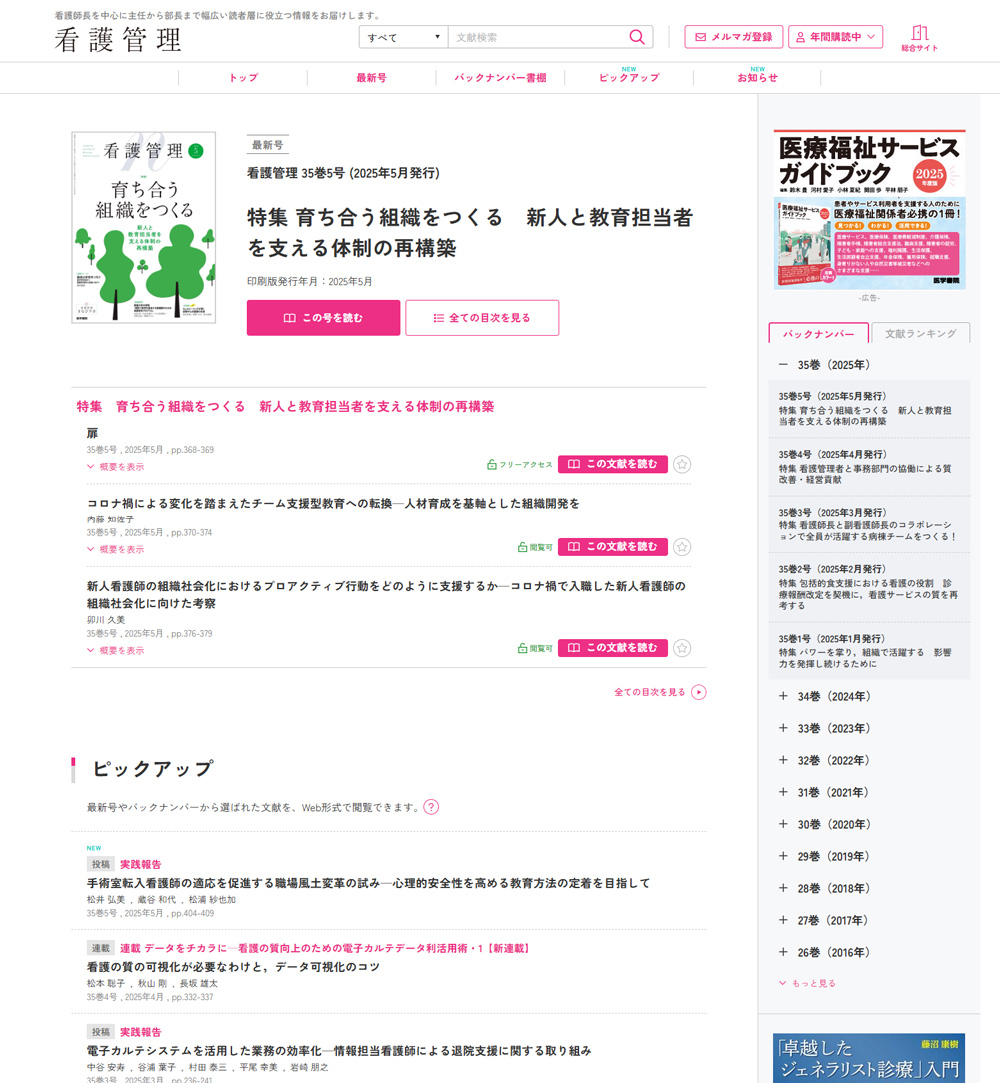Click the 最新号 label above issue title

(x=267, y=145)
